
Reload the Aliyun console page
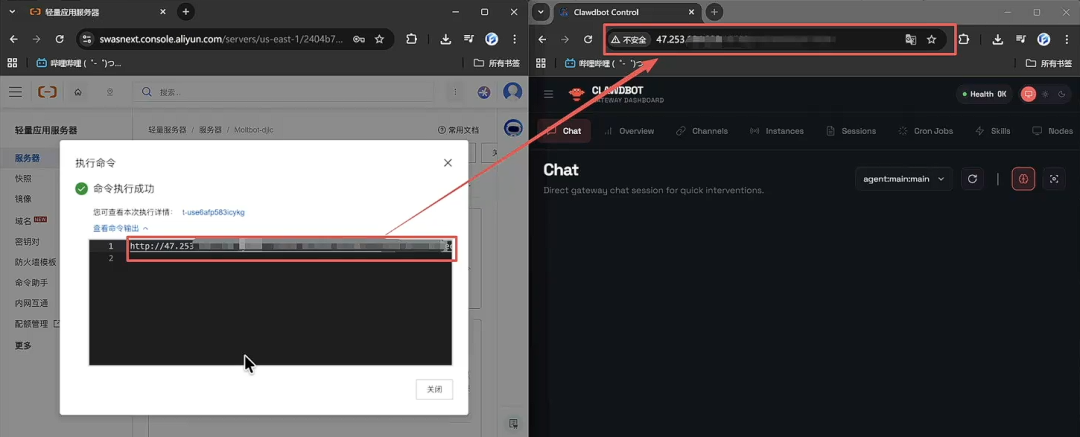59,39
